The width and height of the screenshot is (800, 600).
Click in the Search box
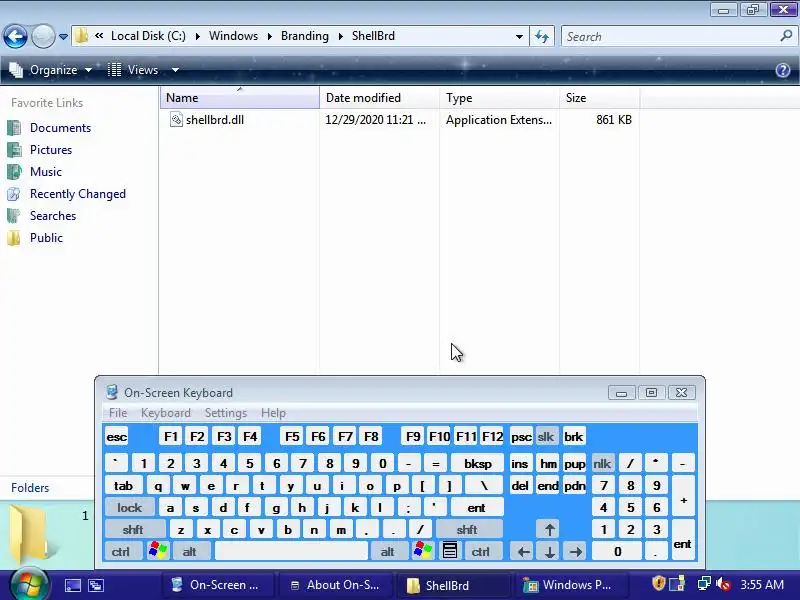668,37
